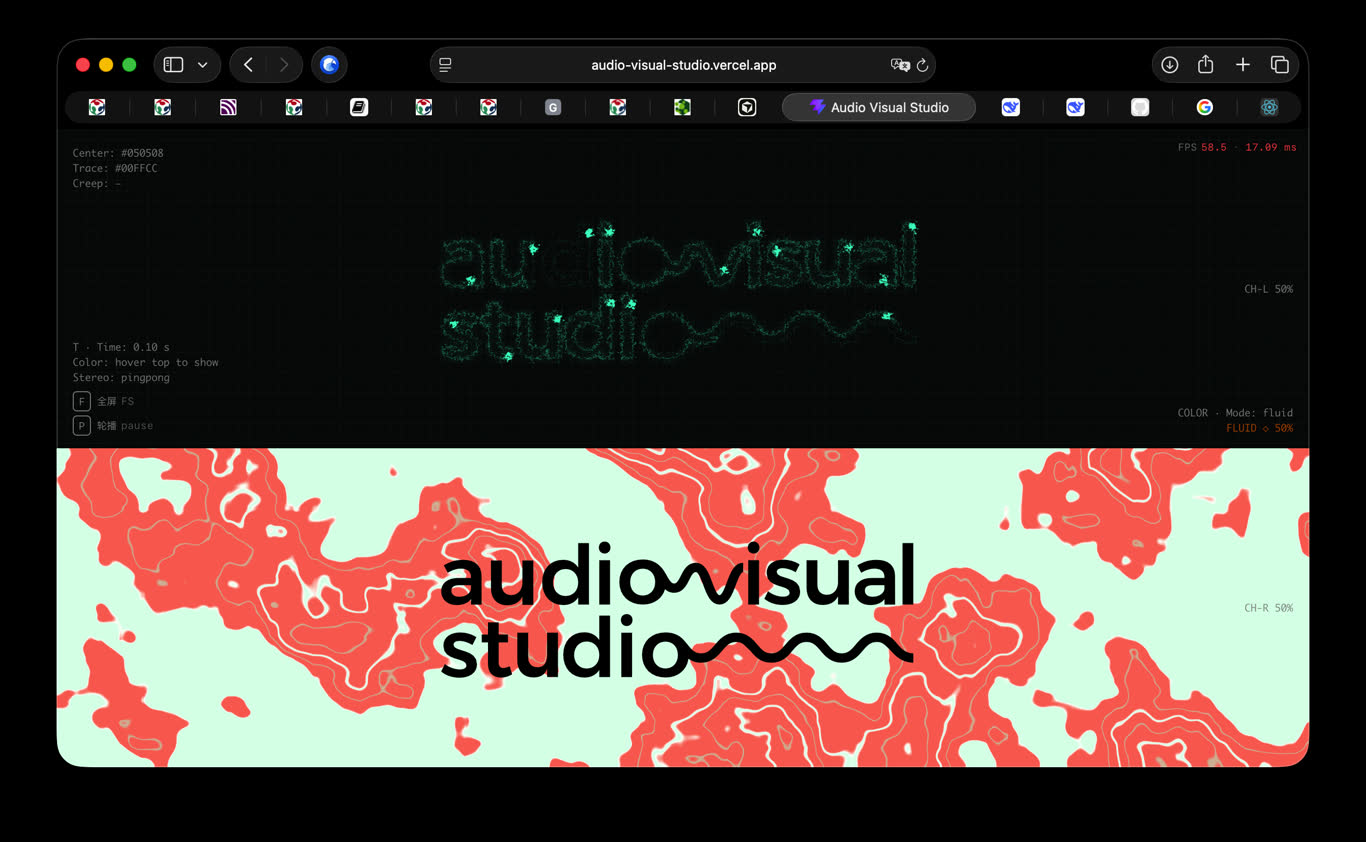Switch to the Google favicon tab
This screenshot has height=842, width=1366.
pyautogui.click(x=1205, y=107)
